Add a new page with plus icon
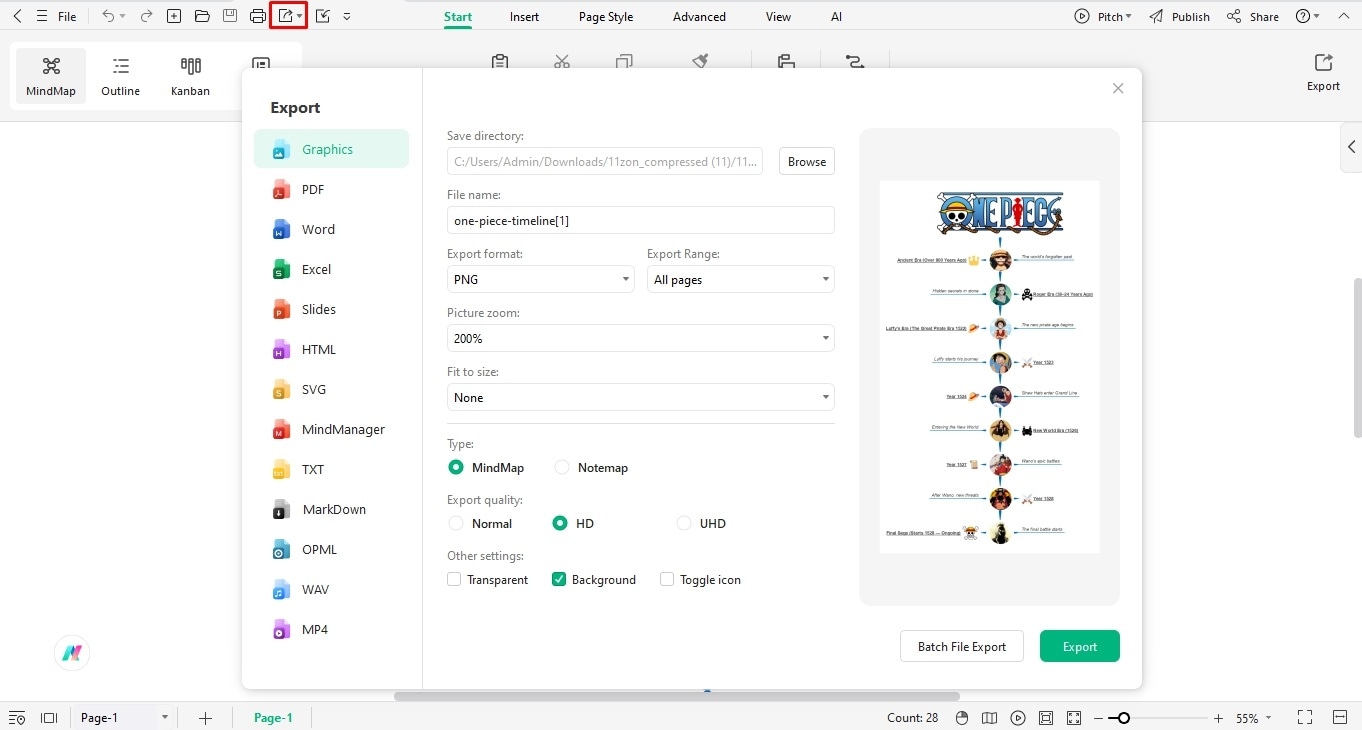Viewport: 1362px width, 730px height. tap(205, 717)
